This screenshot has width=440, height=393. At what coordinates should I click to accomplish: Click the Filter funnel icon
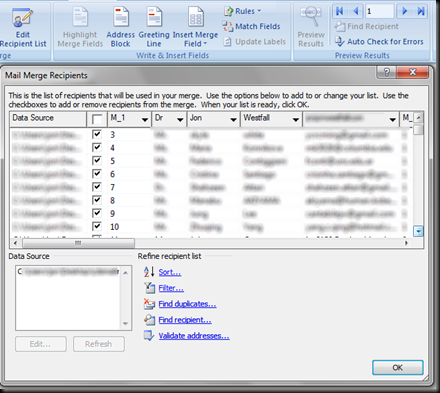pos(150,288)
